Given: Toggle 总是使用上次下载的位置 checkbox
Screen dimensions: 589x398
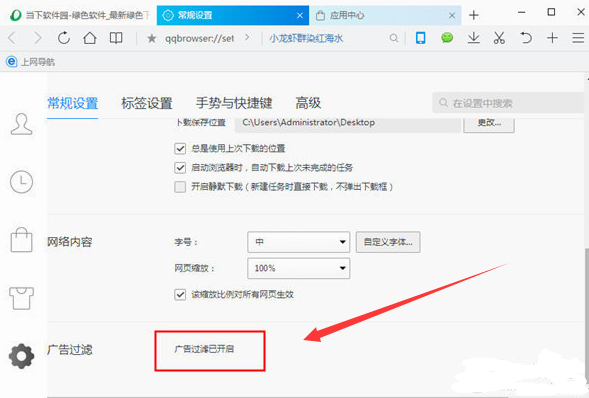Looking at the screenshot, I should (x=180, y=149).
